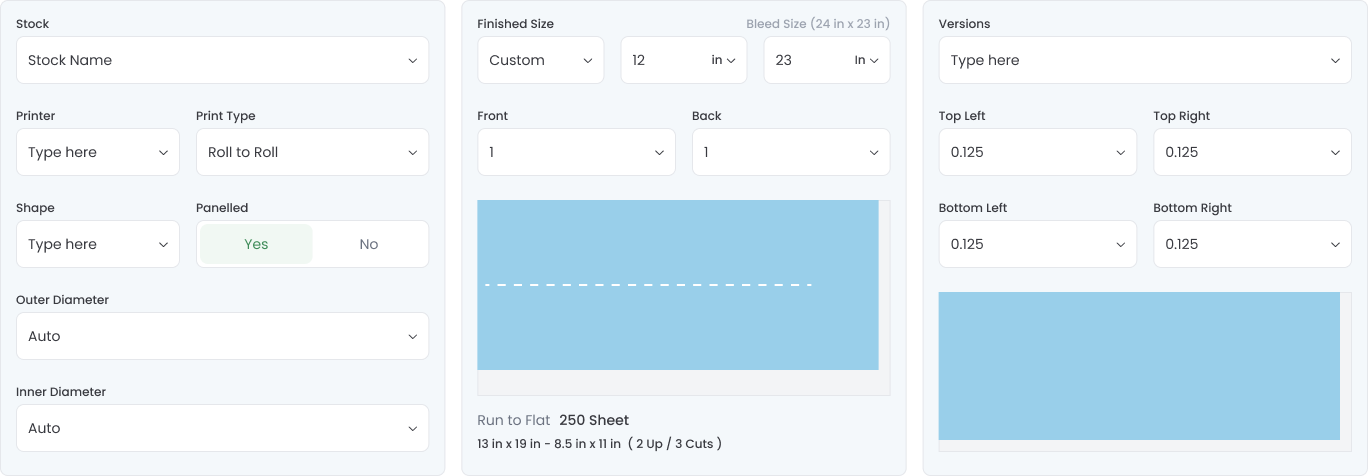The width and height of the screenshot is (1368, 476).
Task: Click the Inner Diameter chevron icon
Action: (x=412, y=429)
